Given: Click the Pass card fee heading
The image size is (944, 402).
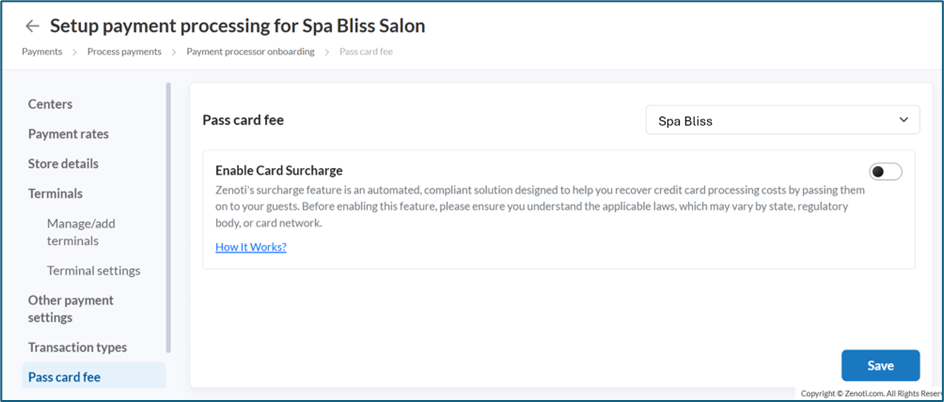Looking at the screenshot, I should tap(243, 121).
